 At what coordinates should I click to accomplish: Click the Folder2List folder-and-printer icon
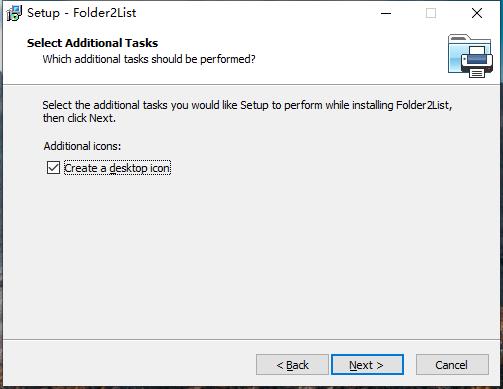470,56
